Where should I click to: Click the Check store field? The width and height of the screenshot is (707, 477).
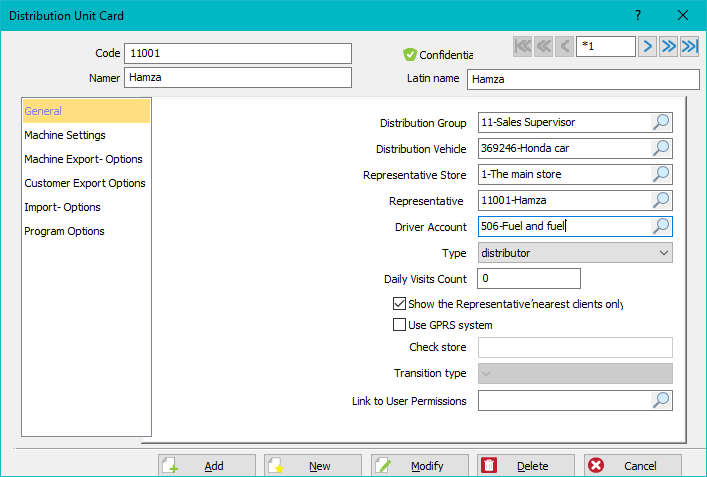point(575,347)
